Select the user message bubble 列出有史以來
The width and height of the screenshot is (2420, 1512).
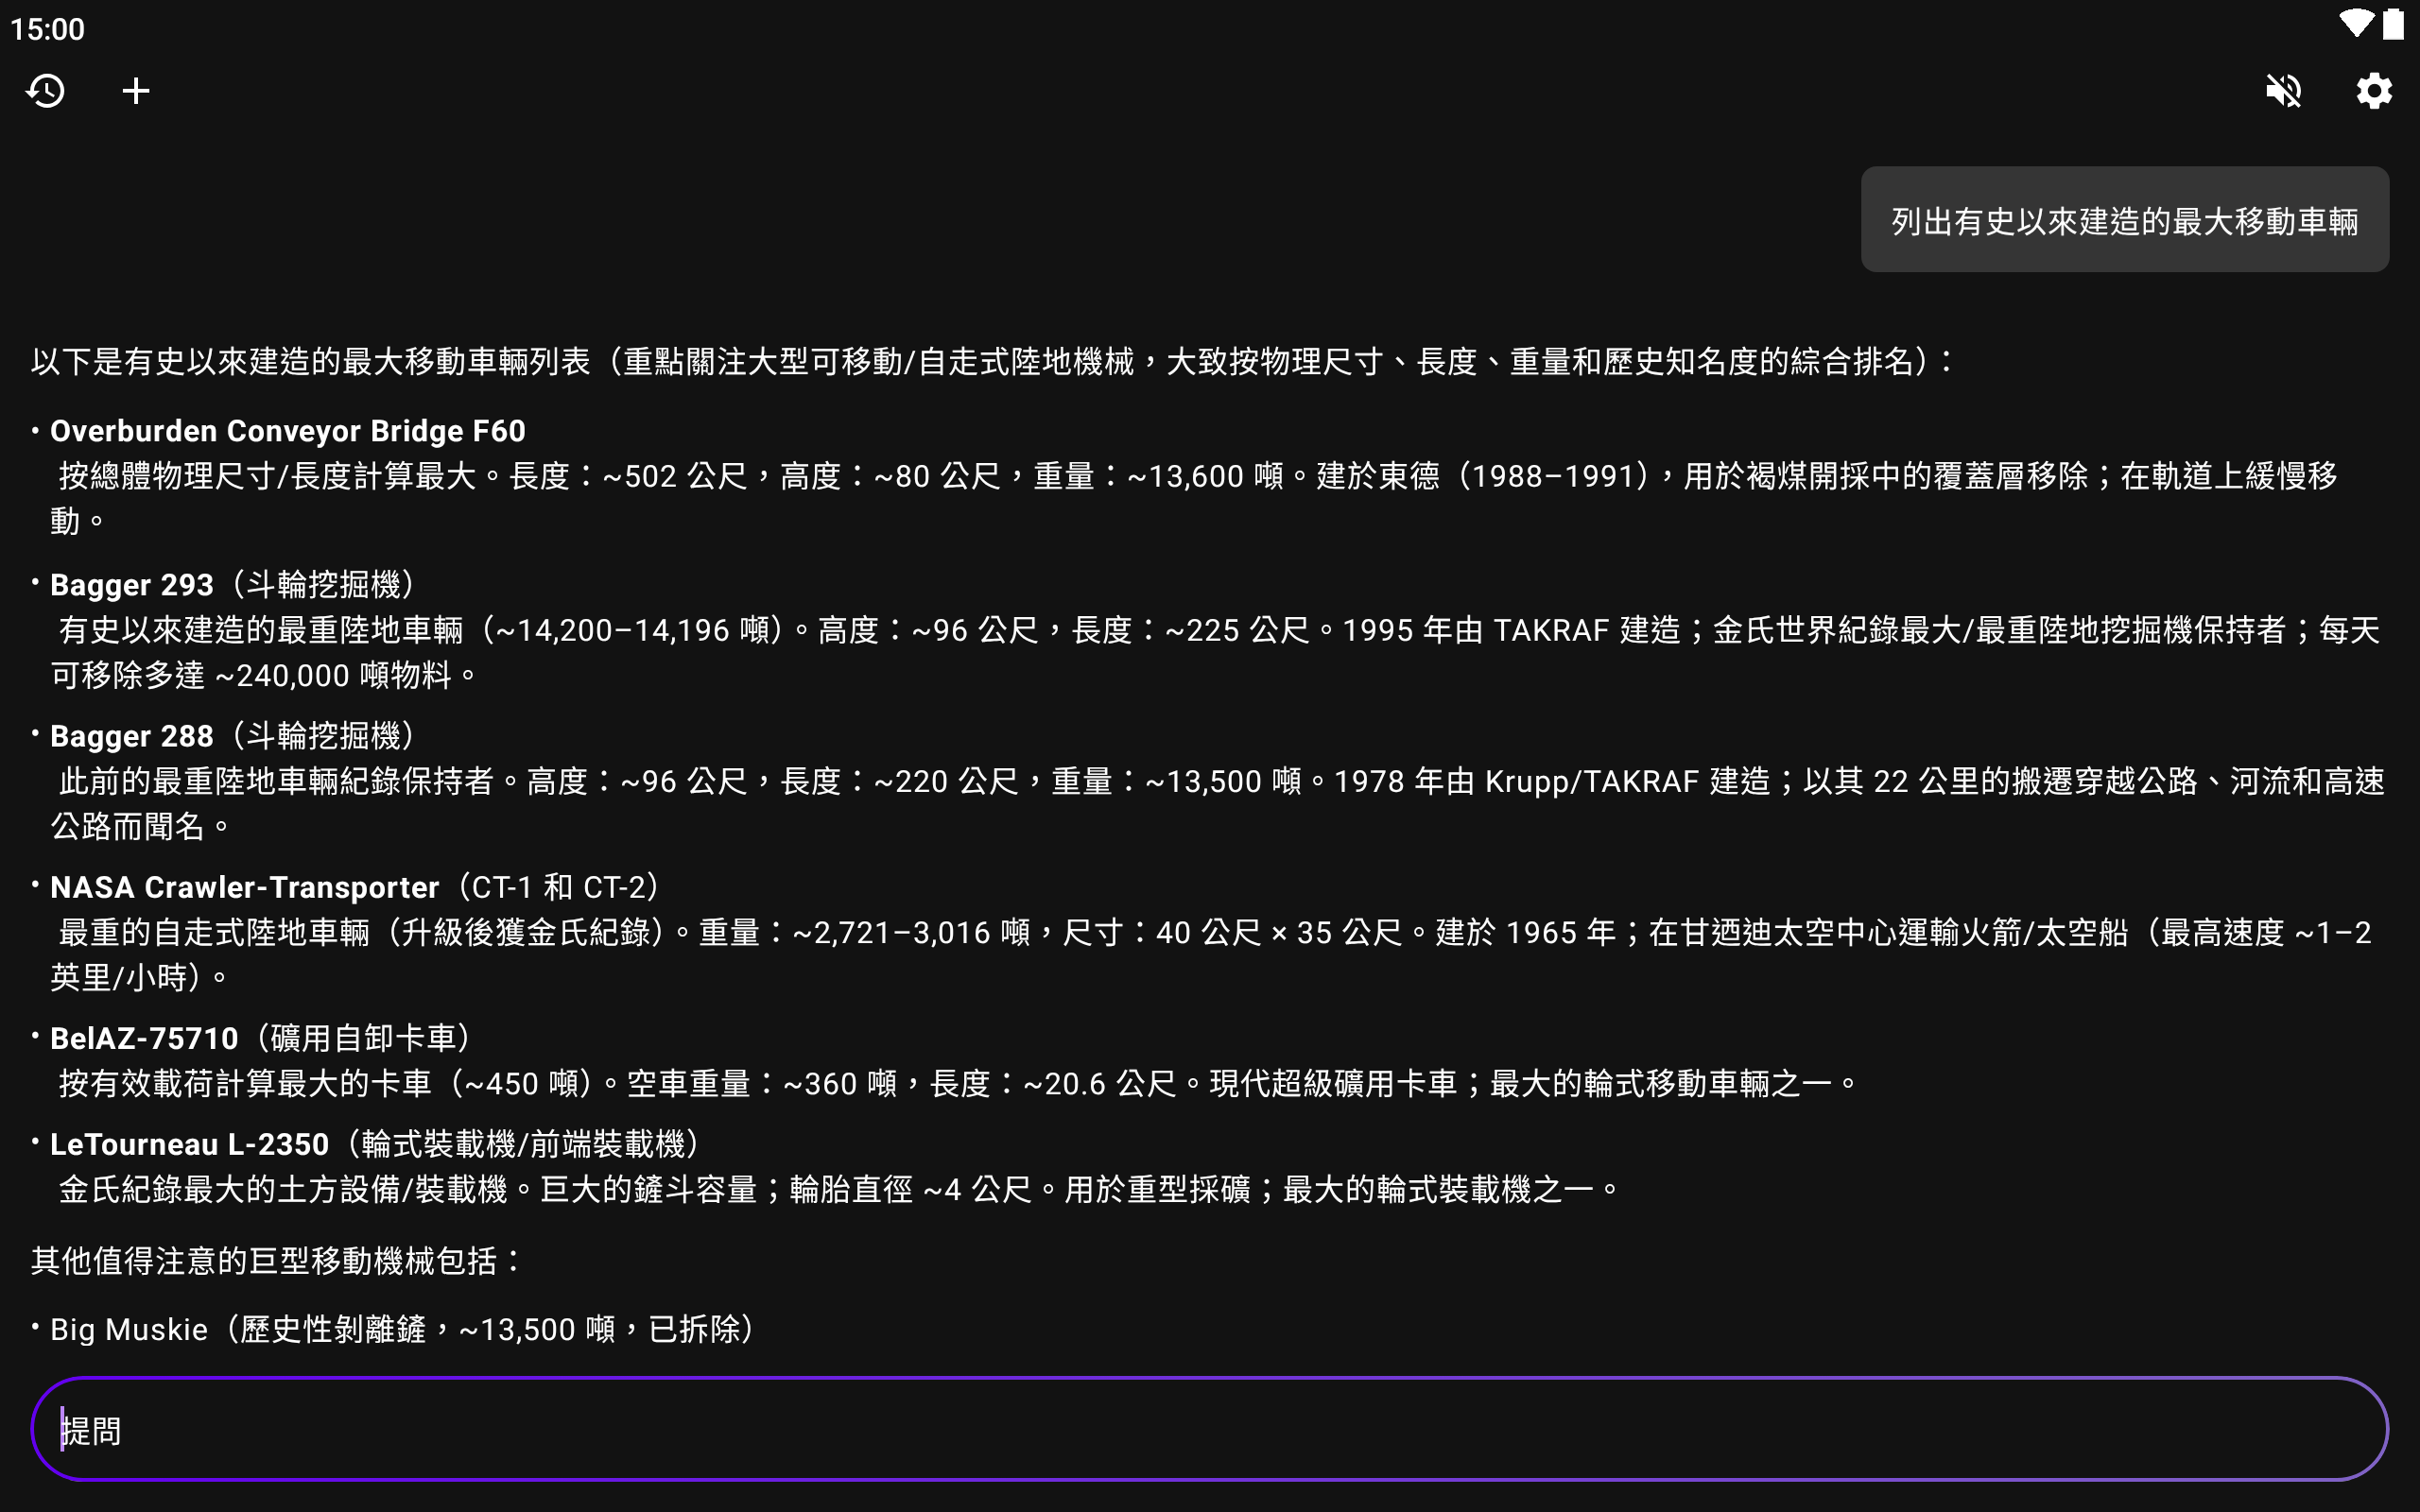[2124, 220]
